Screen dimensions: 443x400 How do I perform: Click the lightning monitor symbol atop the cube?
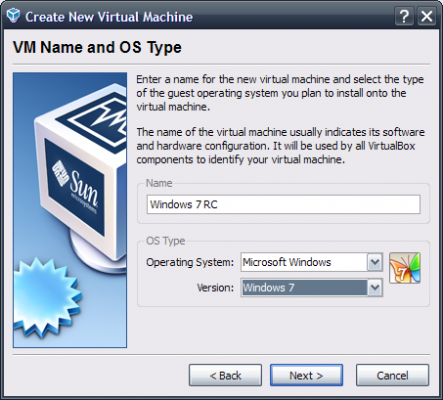(x=100, y=117)
